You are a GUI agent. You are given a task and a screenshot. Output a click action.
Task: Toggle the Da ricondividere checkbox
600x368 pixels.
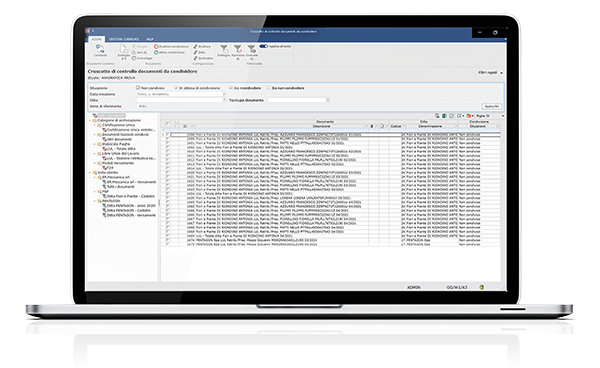pyautogui.click(x=231, y=88)
